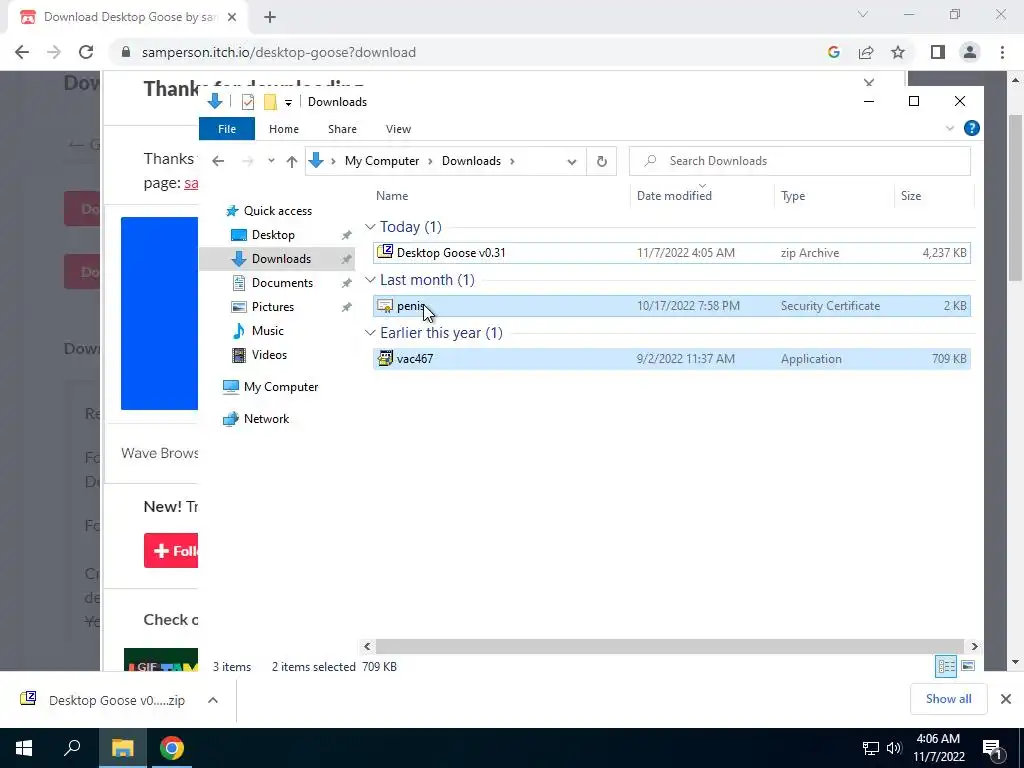Viewport: 1024px width, 768px height.
Task: Collapse the Last month group
Action: (x=370, y=280)
